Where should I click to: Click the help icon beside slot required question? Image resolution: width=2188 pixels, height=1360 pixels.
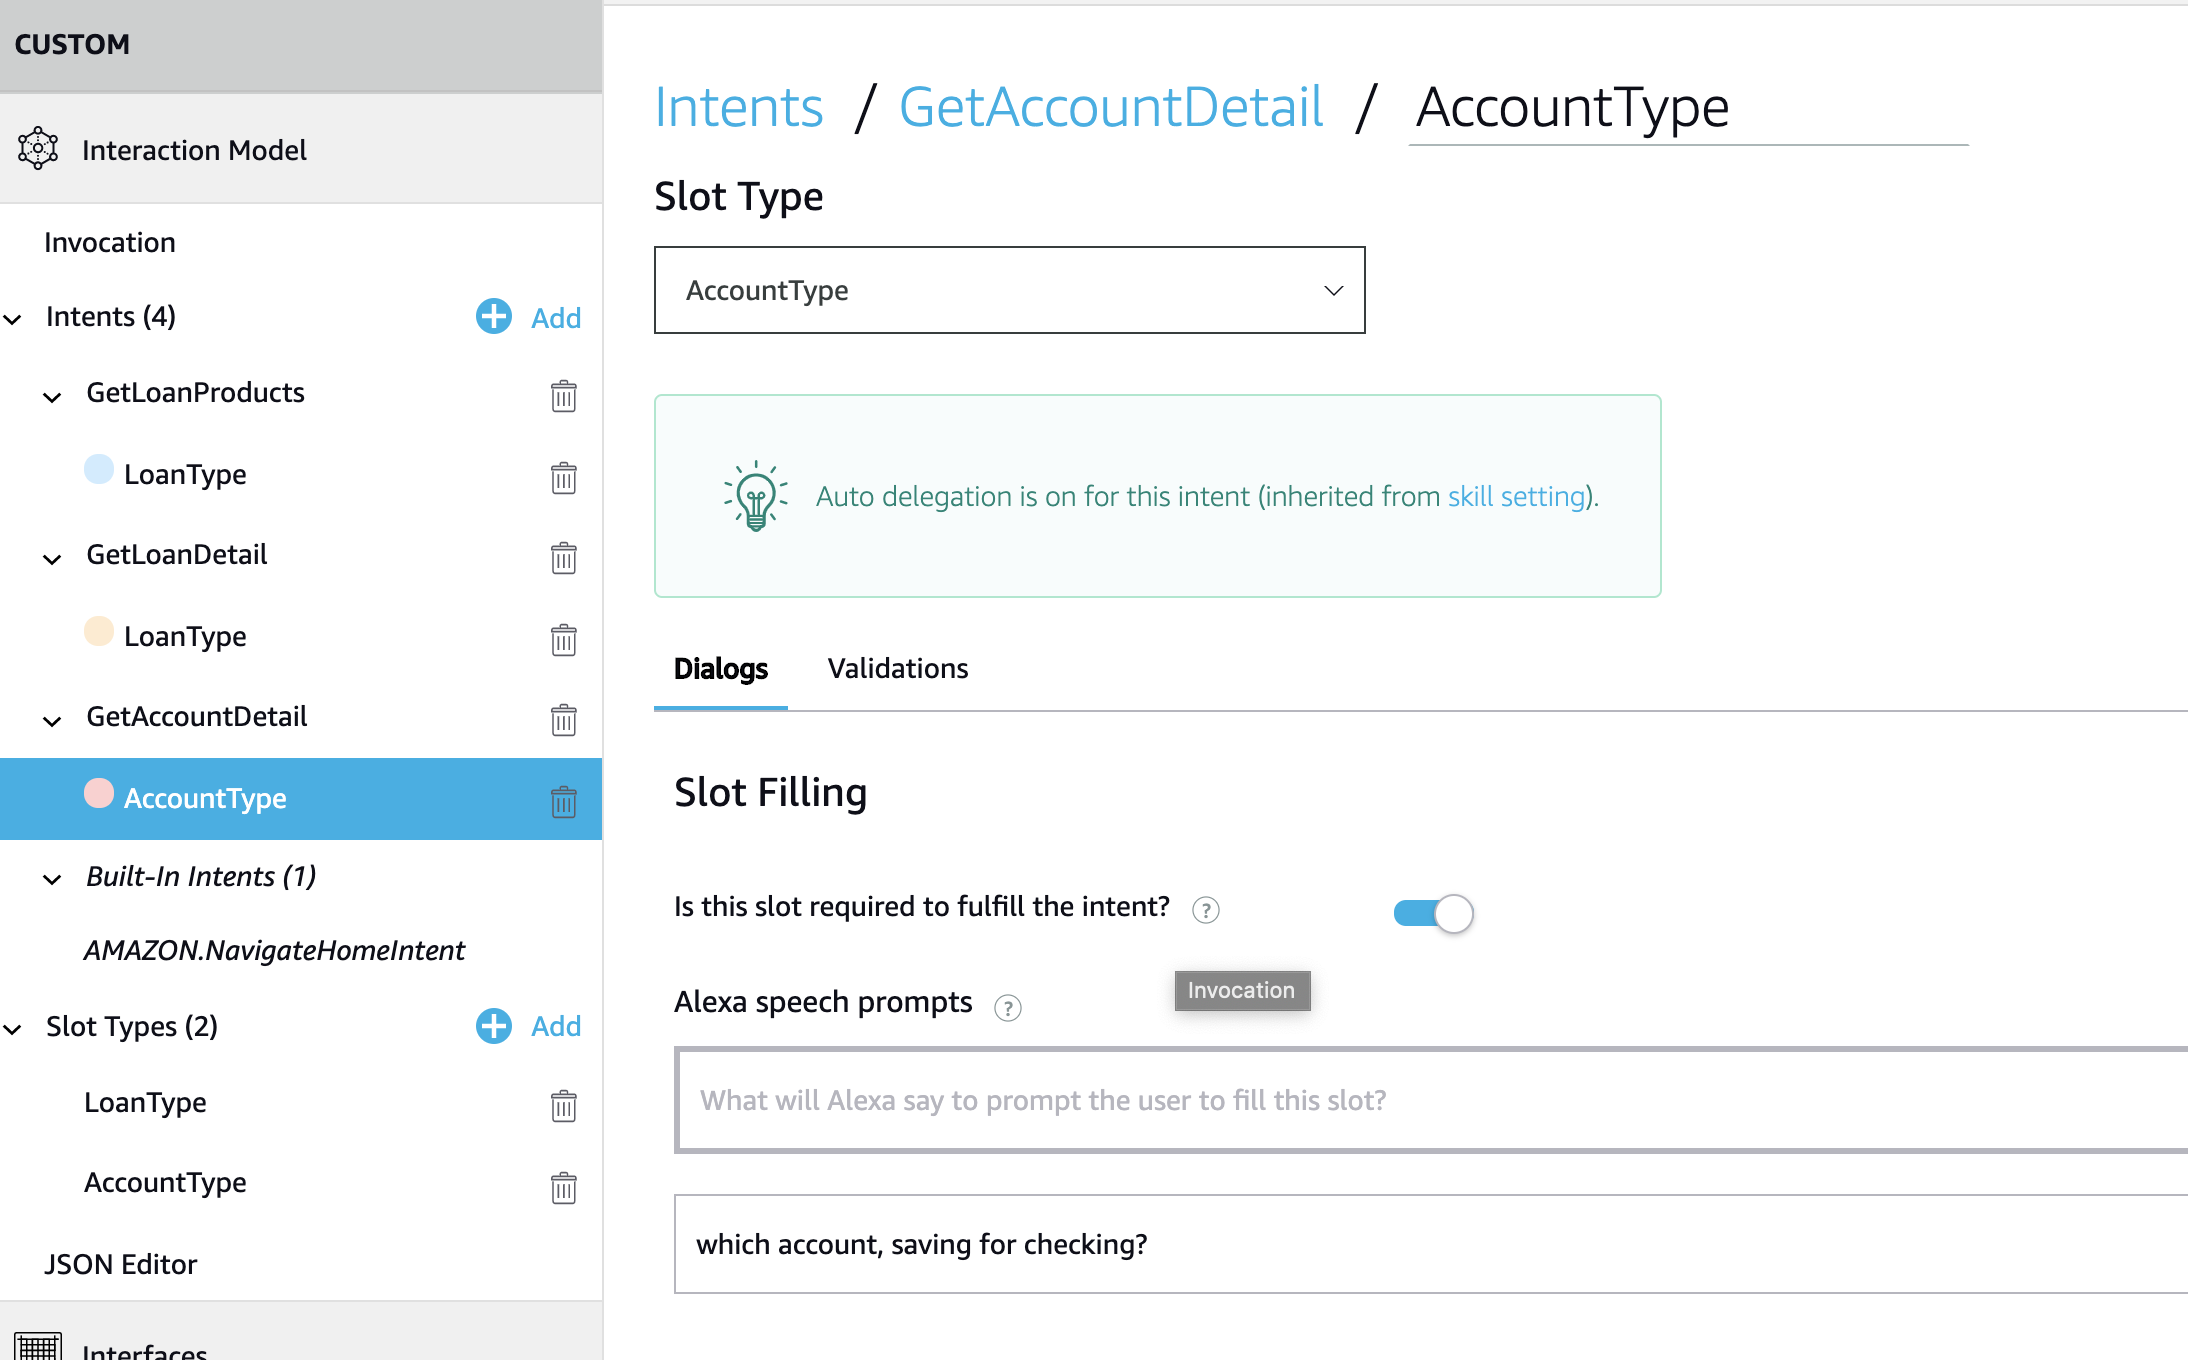(1206, 910)
